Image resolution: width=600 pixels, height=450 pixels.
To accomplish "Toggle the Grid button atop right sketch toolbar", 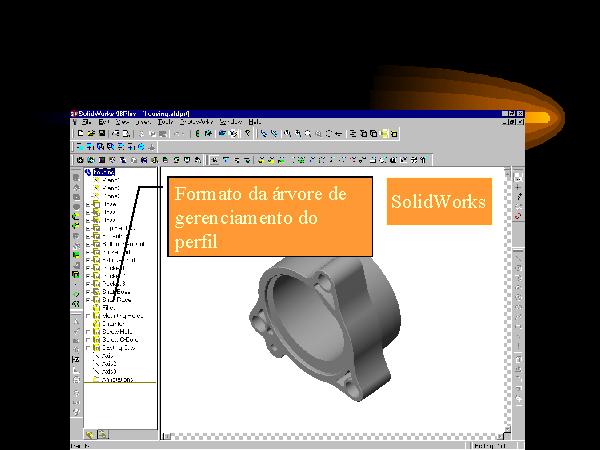I will pos(518,178).
